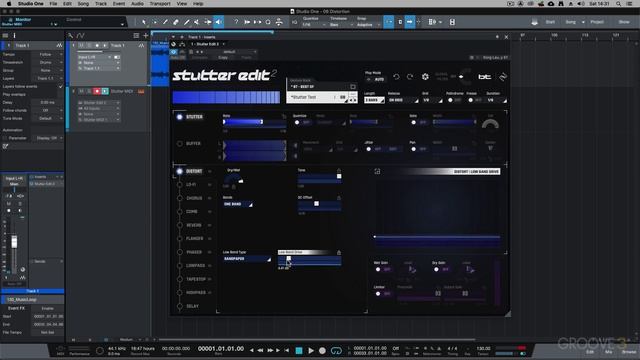Enable the LO-FI effect

pos(180,184)
